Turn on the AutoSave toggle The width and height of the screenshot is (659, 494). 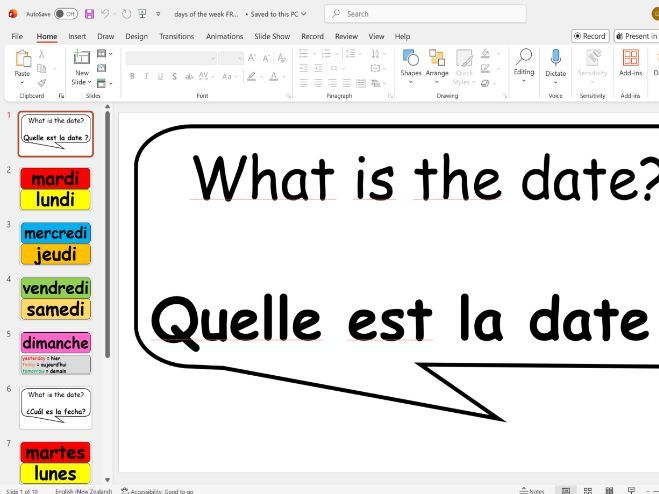pyautogui.click(x=66, y=14)
